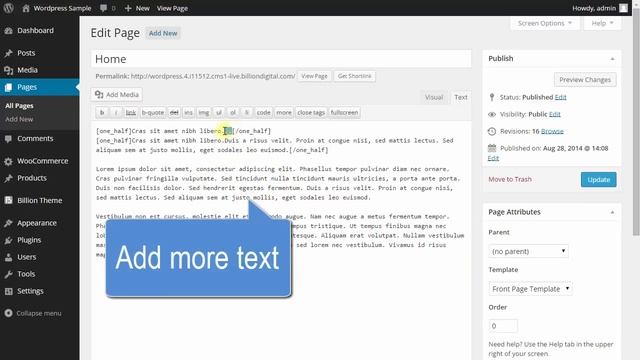Insert blockquote with b-quote button

coord(153,112)
